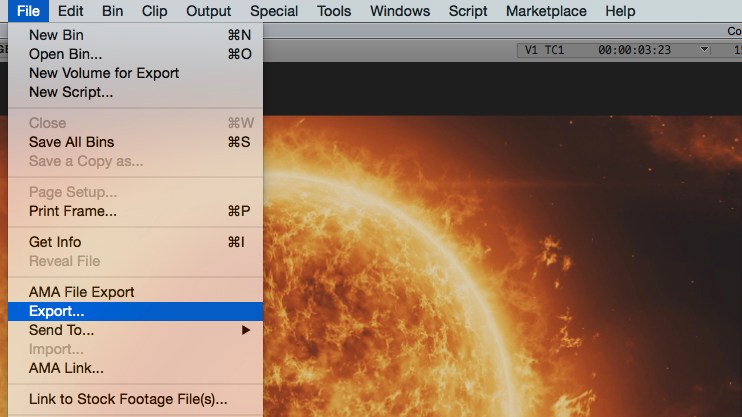742x417 pixels.
Task: Click the highlighted Export... item
Action: pos(135,311)
